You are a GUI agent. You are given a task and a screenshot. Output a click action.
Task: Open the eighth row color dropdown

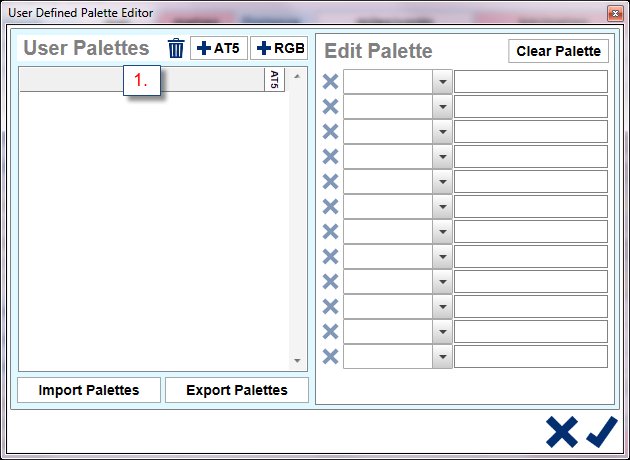coord(442,257)
